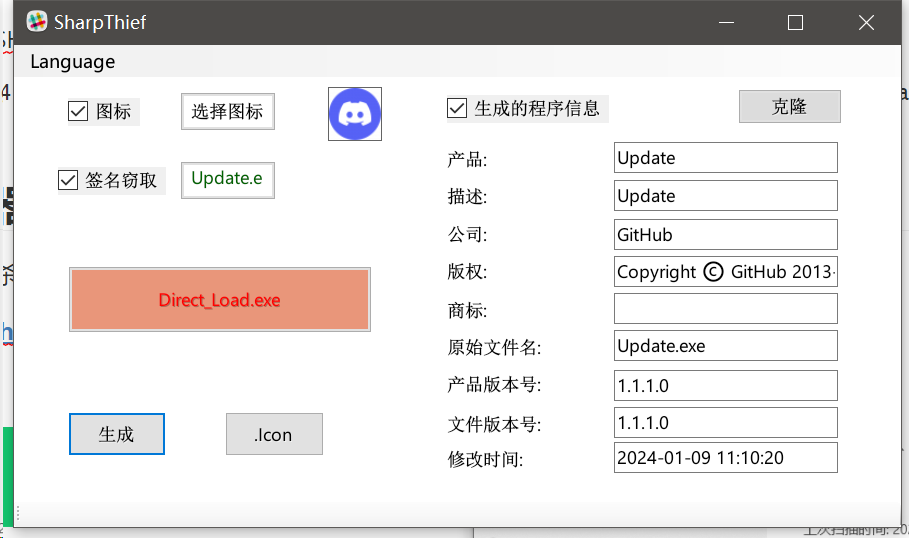This screenshot has width=909, height=538.
Task: Maximize the SharpThief window
Action: (795, 22)
